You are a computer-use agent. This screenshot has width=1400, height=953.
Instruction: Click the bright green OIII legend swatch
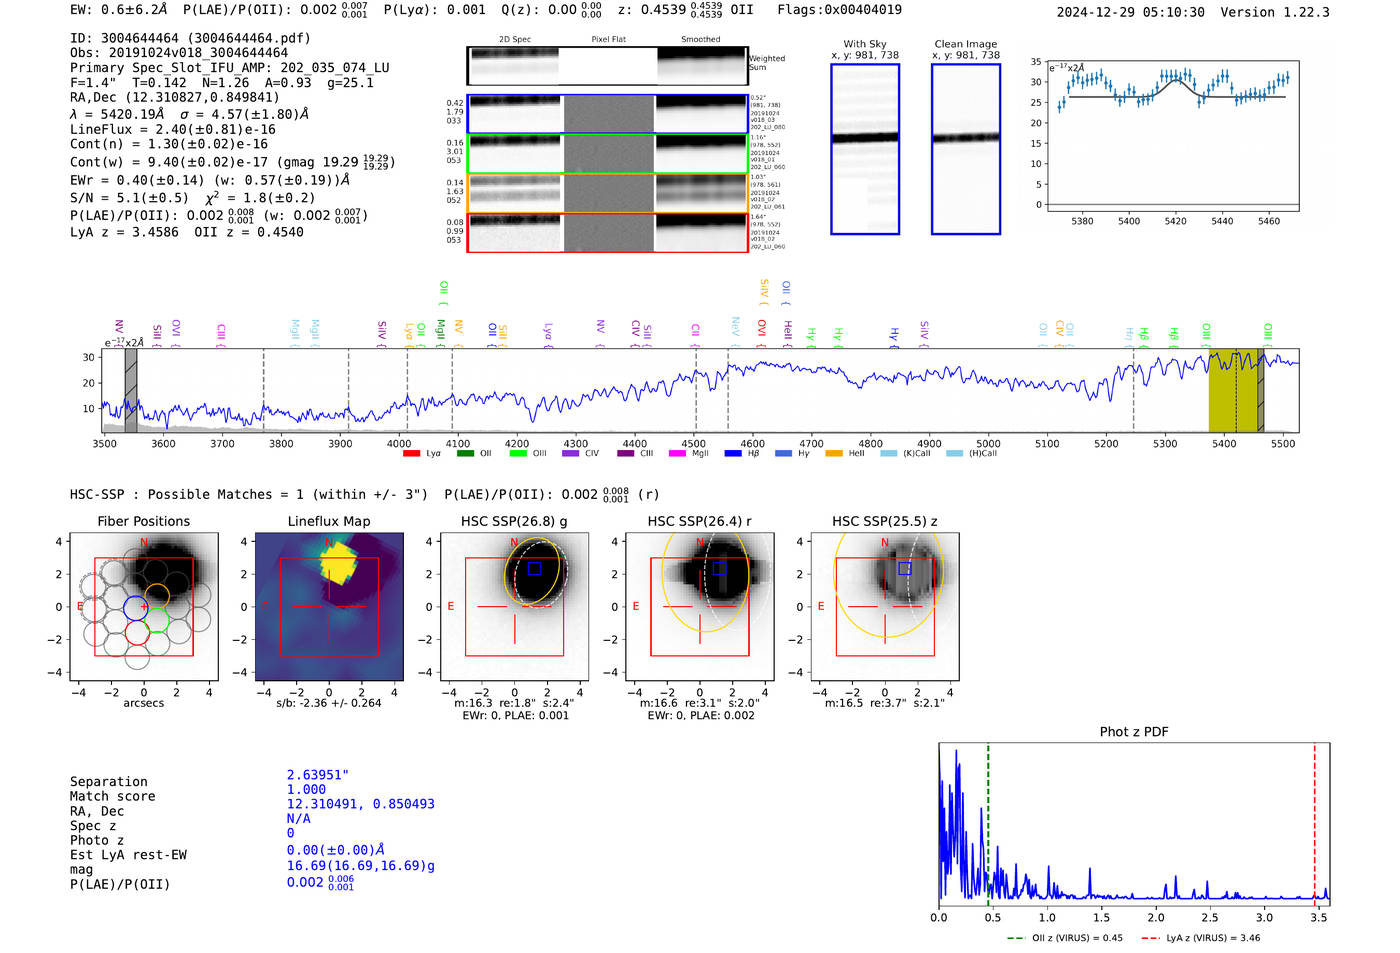518,454
